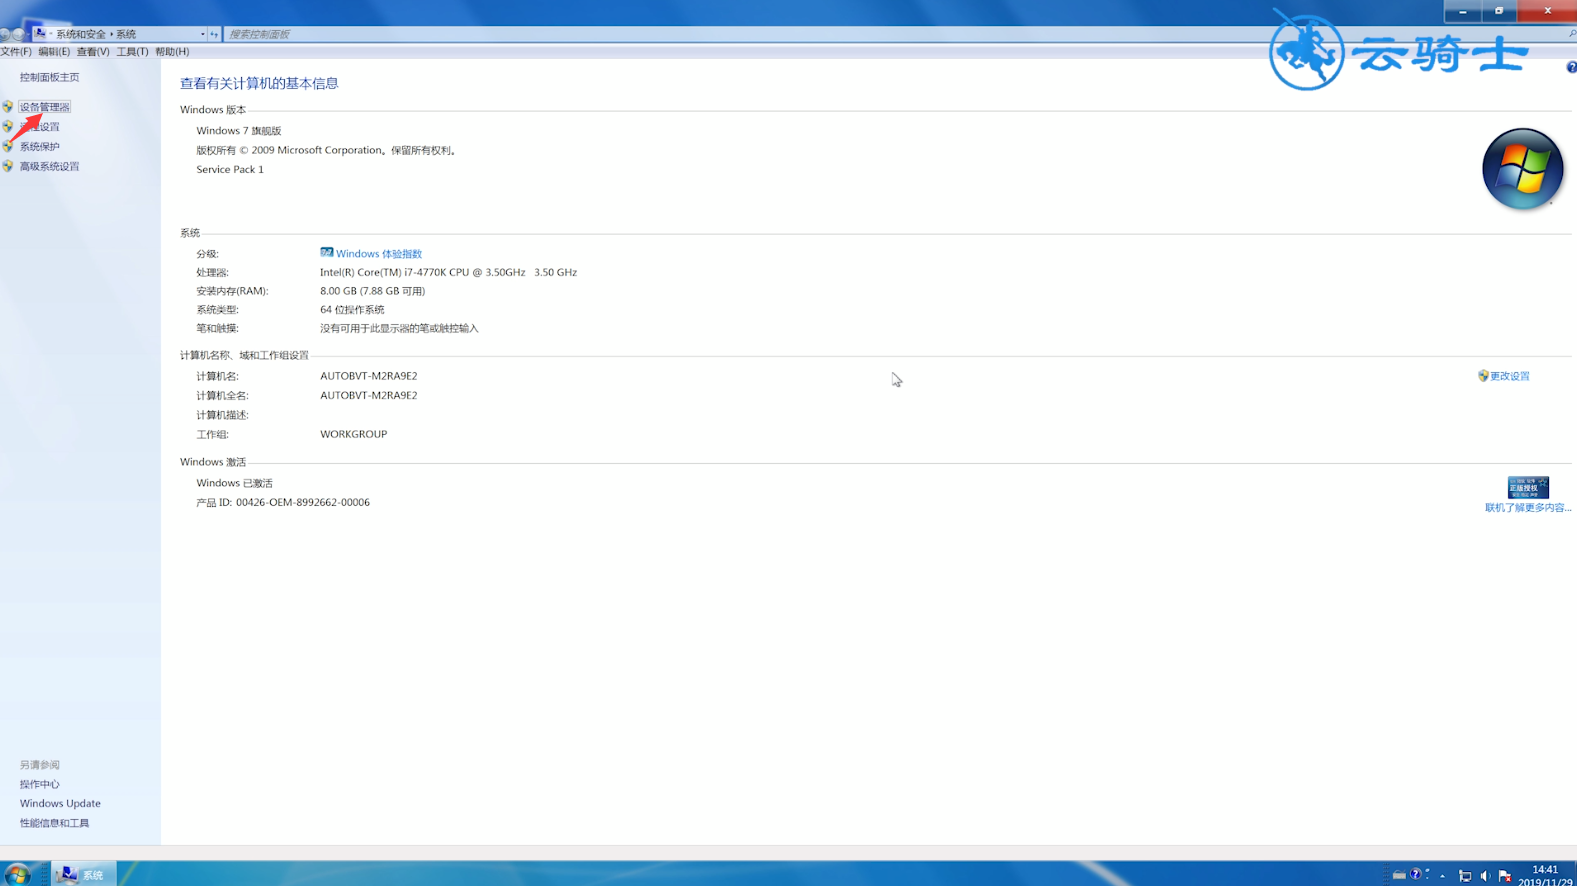Click the forward navigation arrow button
1577x886 pixels.
click(18, 34)
